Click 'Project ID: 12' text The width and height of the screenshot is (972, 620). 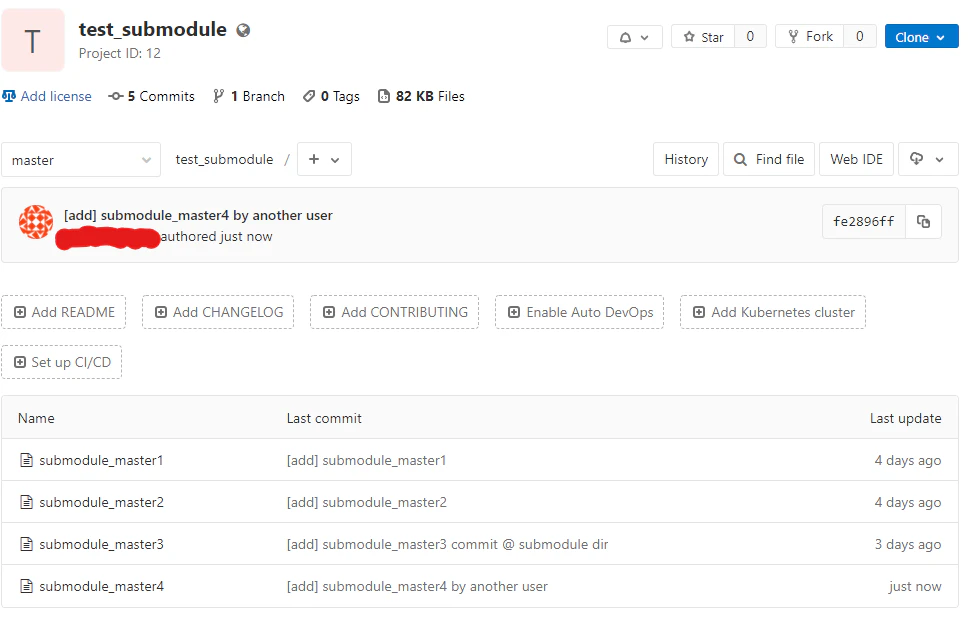pyautogui.click(x=120, y=53)
